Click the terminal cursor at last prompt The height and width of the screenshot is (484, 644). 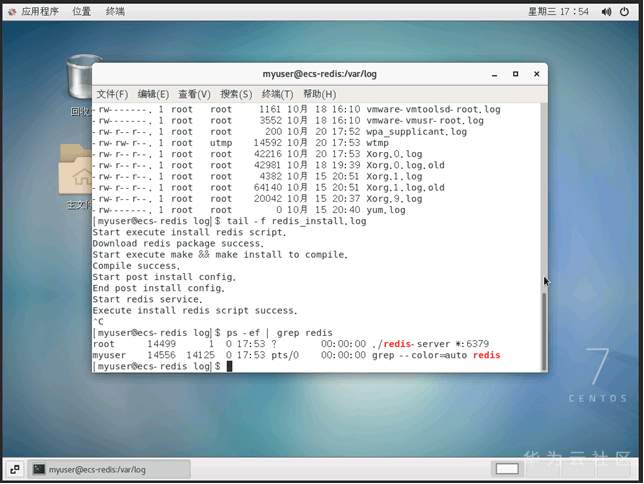(230, 366)
